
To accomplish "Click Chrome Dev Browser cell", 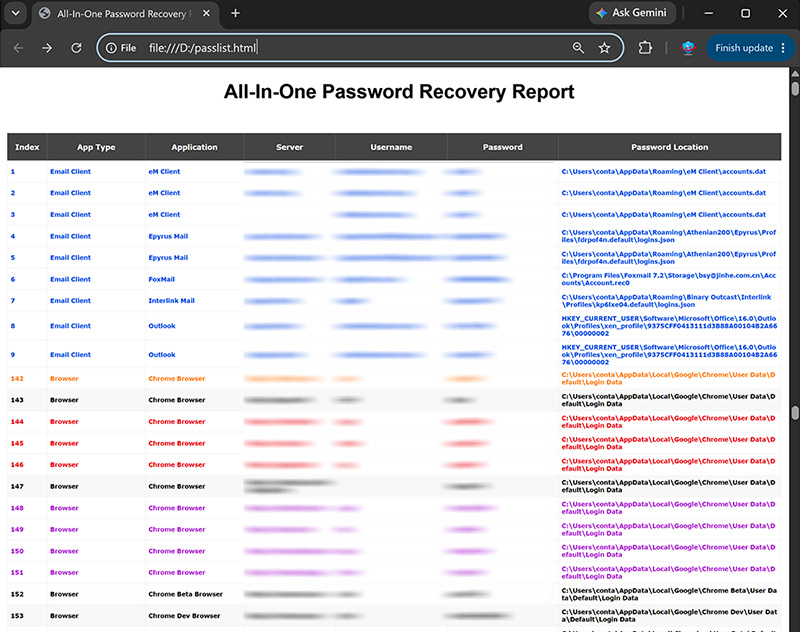I will point(184,616).
